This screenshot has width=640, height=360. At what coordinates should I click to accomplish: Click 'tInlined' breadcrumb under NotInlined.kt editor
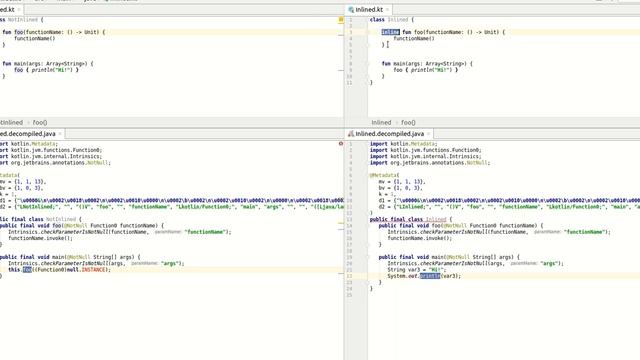pyautogui.click(x=11, y=122)
